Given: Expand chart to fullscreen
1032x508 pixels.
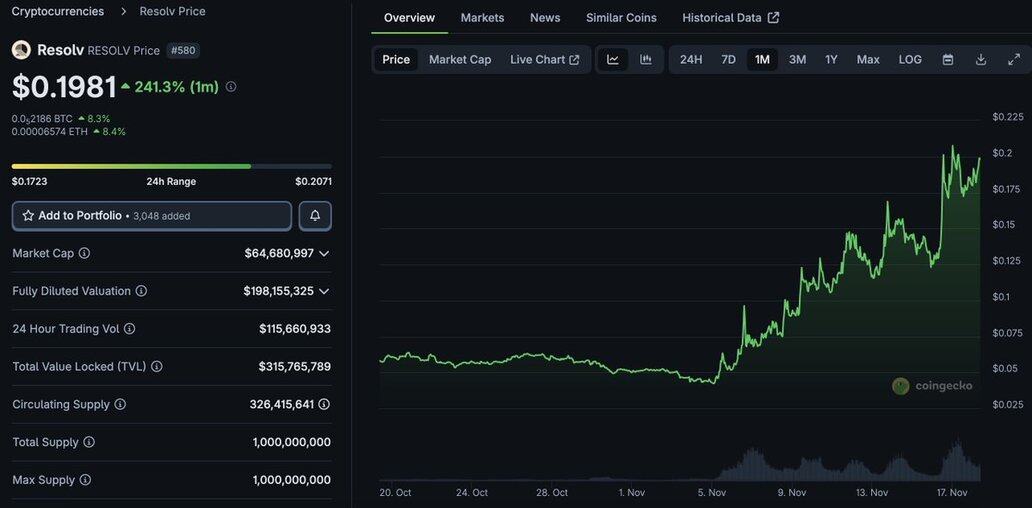Looking at the screenshot, I should [1014, 60].
